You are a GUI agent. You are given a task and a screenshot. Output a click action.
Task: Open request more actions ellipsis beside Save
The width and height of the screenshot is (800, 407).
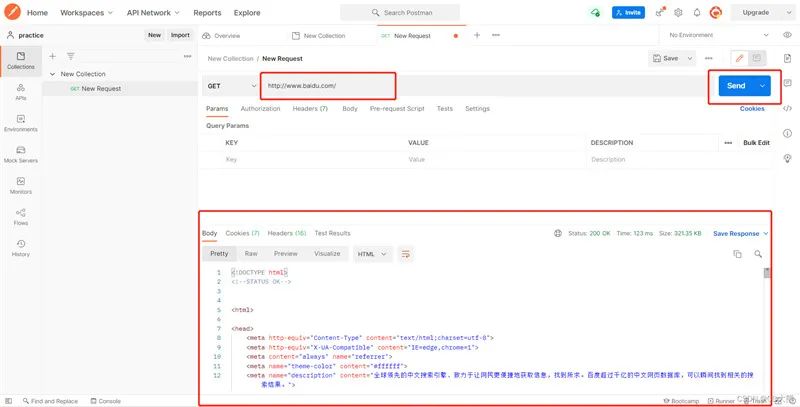click(x=709, y=59)
